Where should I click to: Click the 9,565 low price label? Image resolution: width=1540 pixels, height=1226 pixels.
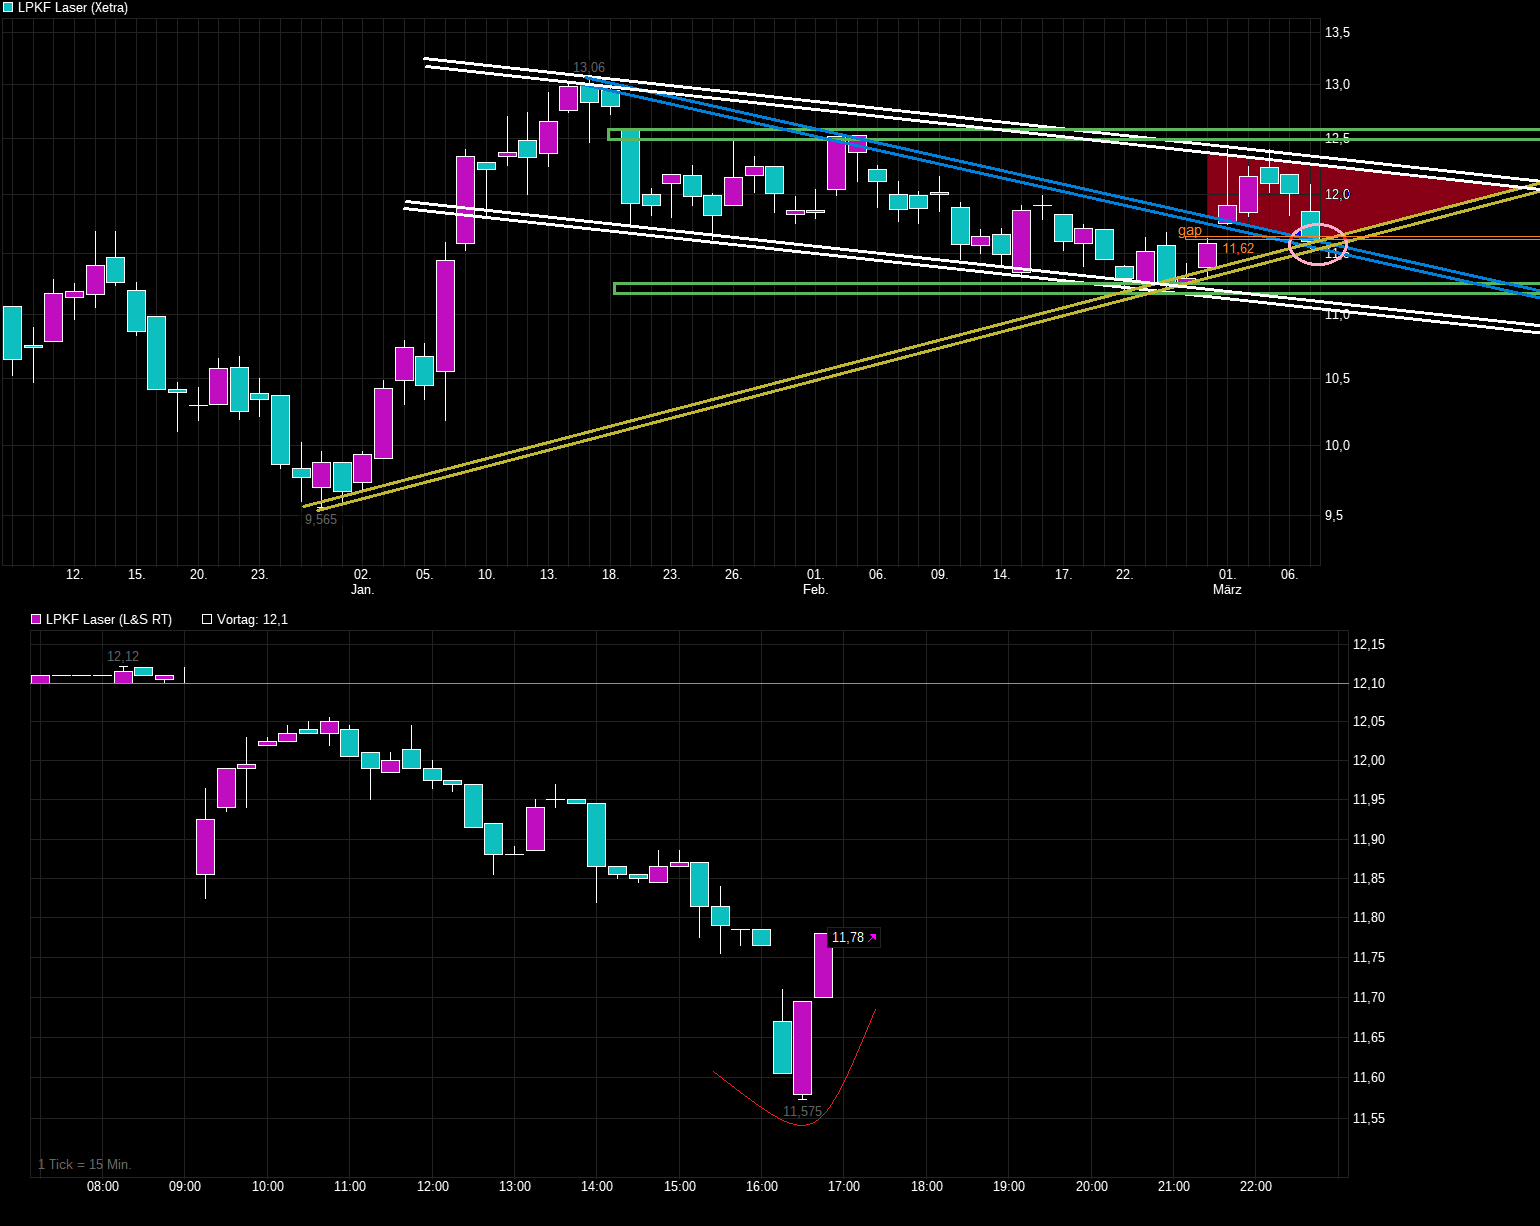tap(321, 519)
